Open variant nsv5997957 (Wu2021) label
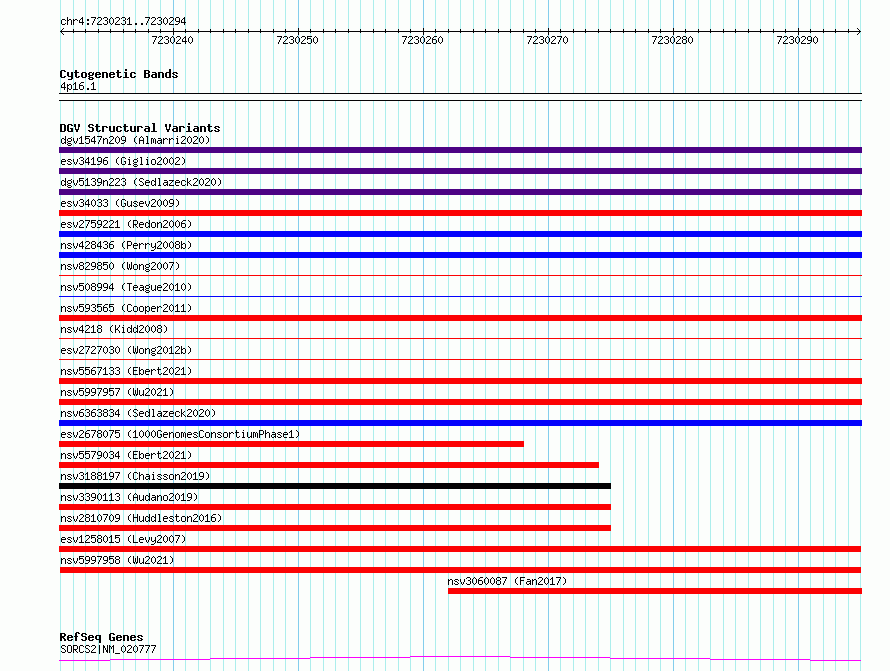Image resolution: width=890 pixels, height=671 pixels. 117,392
